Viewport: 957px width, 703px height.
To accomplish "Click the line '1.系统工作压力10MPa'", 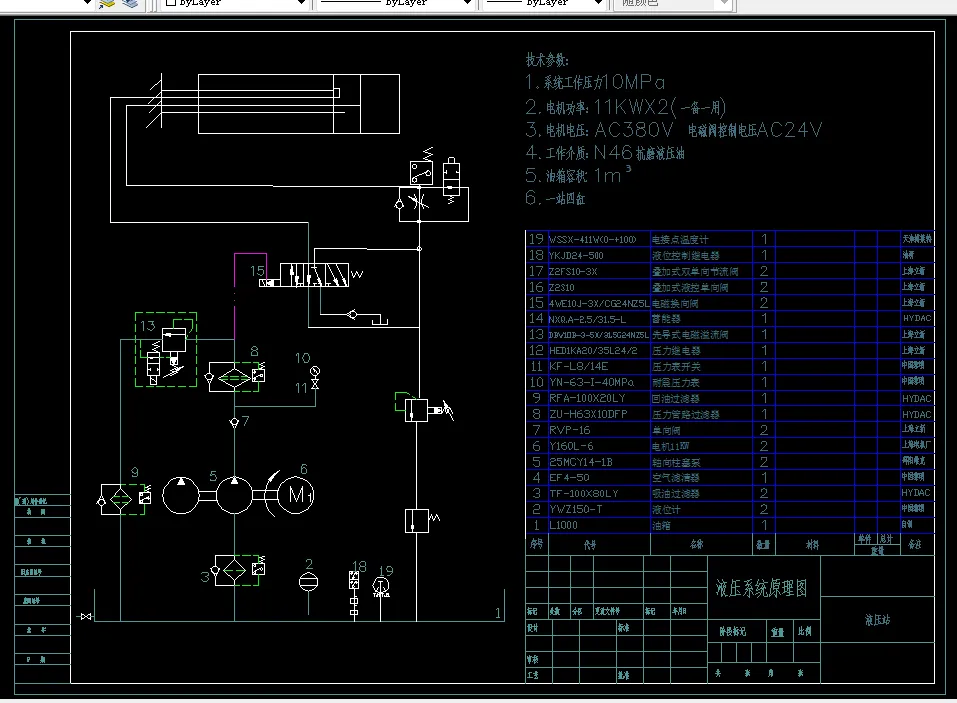I will click(x=594, y=82).
